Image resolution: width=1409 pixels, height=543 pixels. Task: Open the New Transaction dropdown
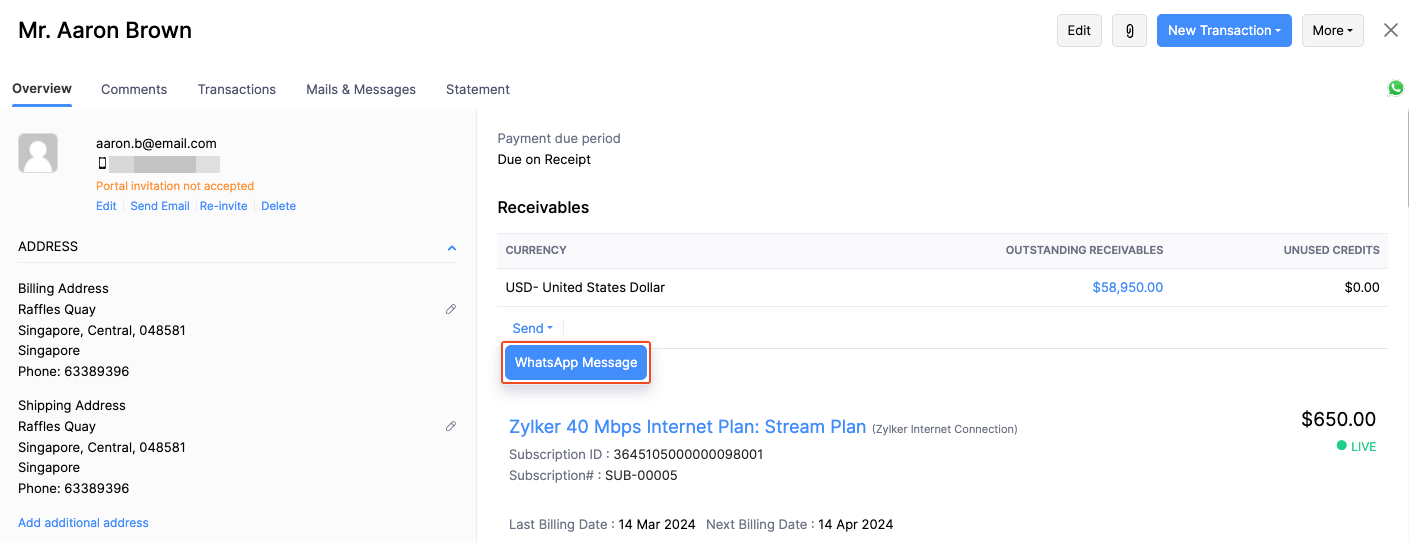pyautogui.click(x=1223, y=31)
